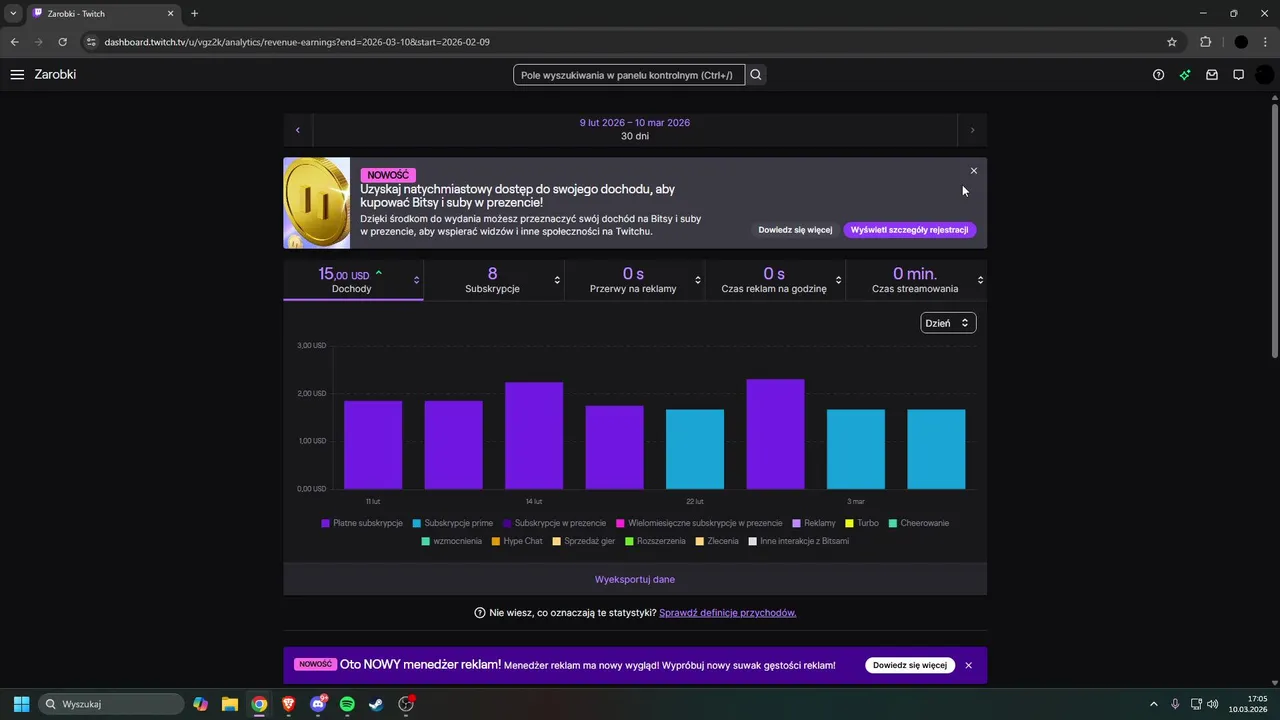
Task: Open Steam from the taskbar
Action: coord(376,704)
